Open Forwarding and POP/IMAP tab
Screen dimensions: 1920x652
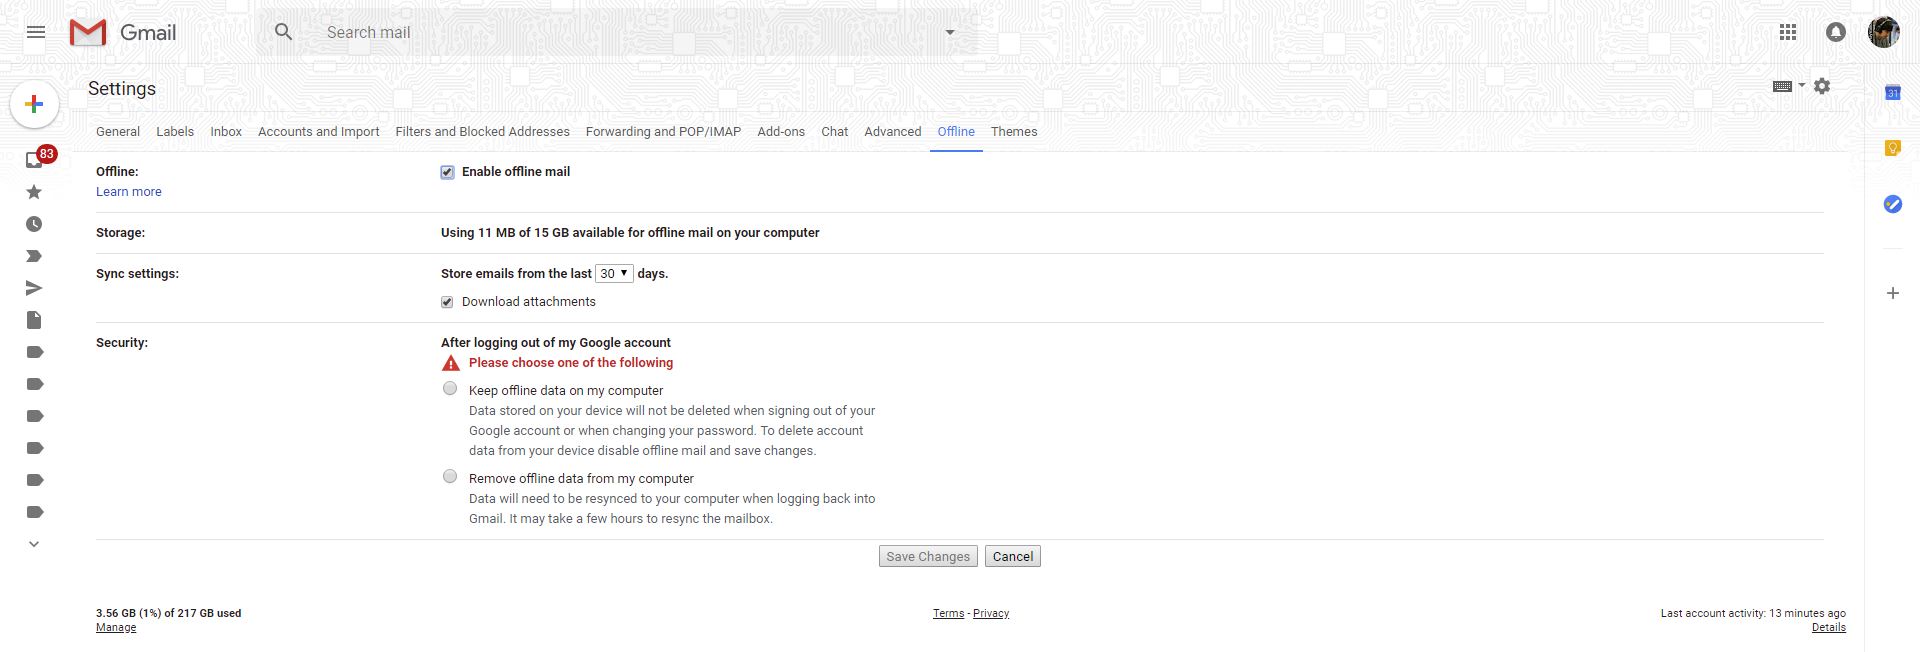[x=663, y=131]
